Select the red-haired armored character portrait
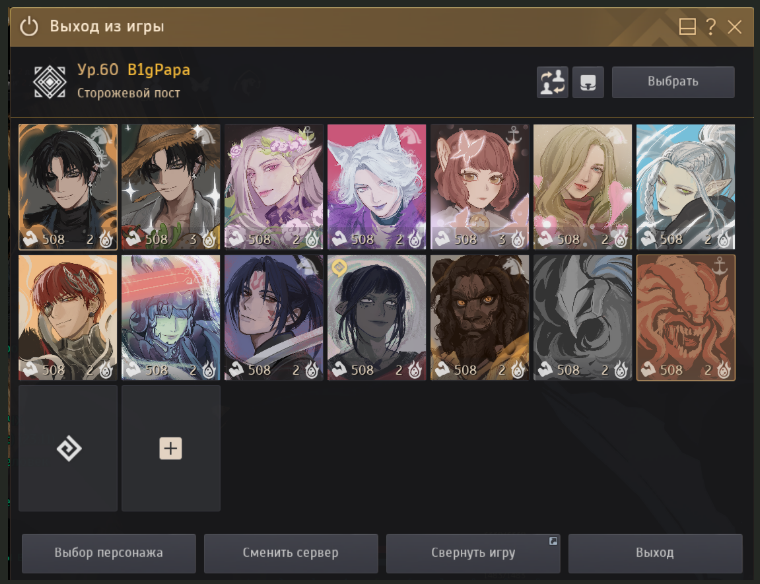This screenshot has height=584, width=760. point(68,317)
